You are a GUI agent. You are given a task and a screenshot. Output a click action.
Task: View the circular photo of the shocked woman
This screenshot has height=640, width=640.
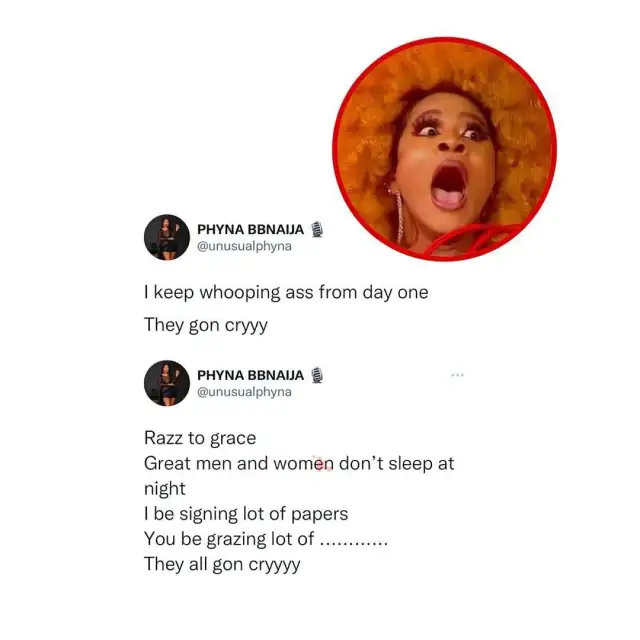(444, 149)
